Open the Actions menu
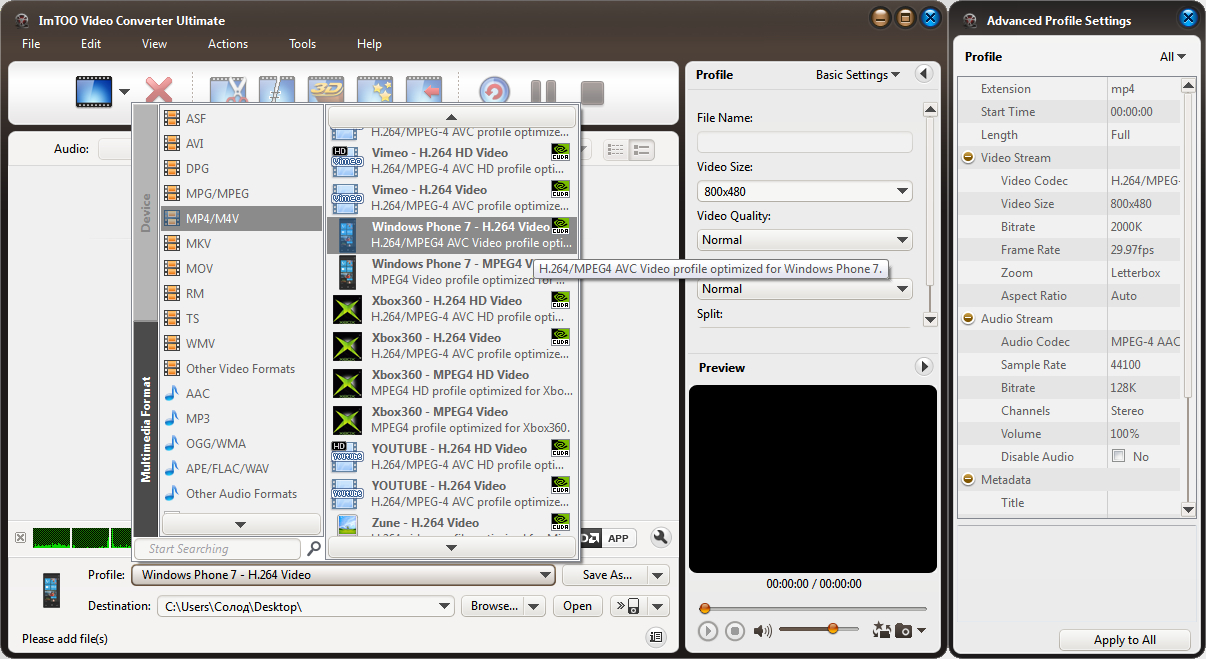The image size is (1206, 659). [228, 44]
